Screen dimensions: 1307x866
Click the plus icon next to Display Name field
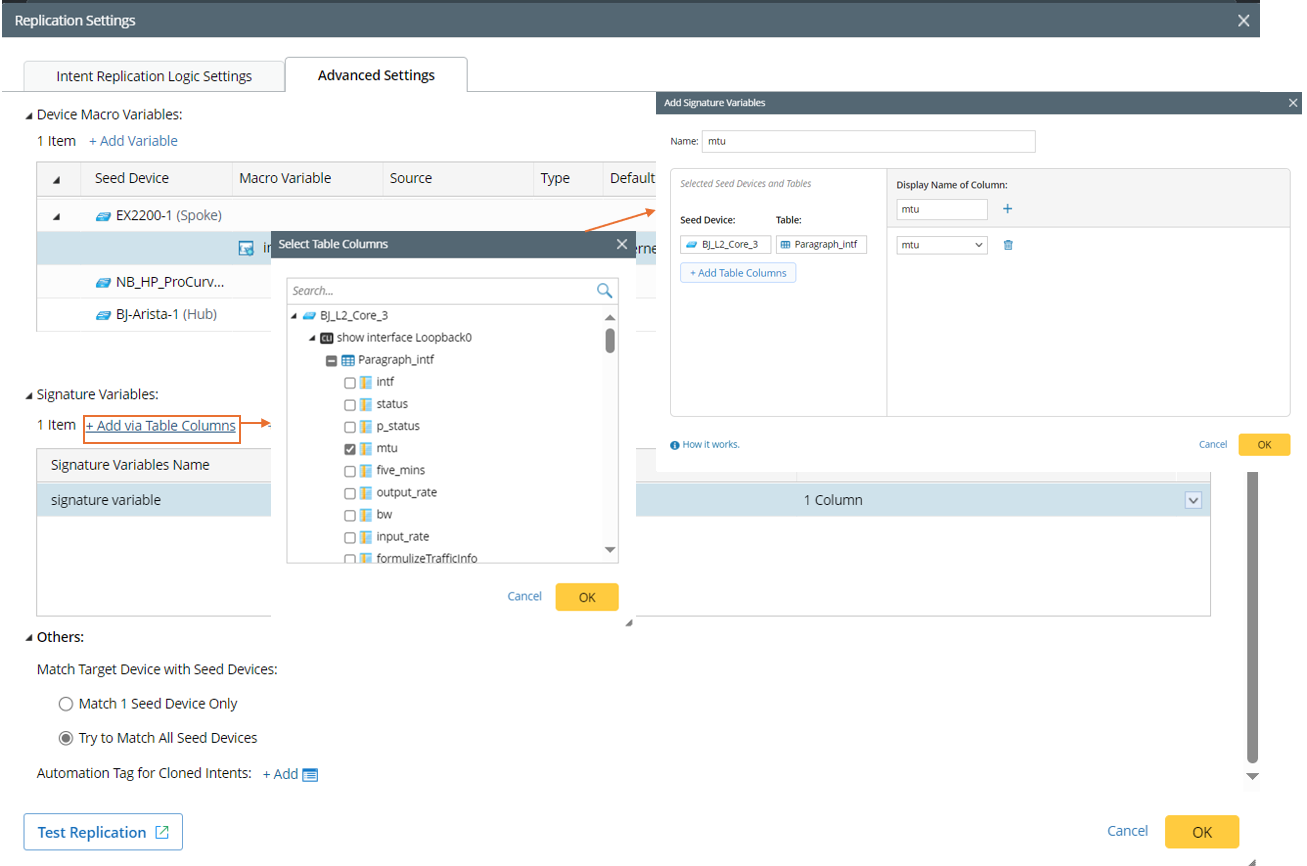(1007, 209)
